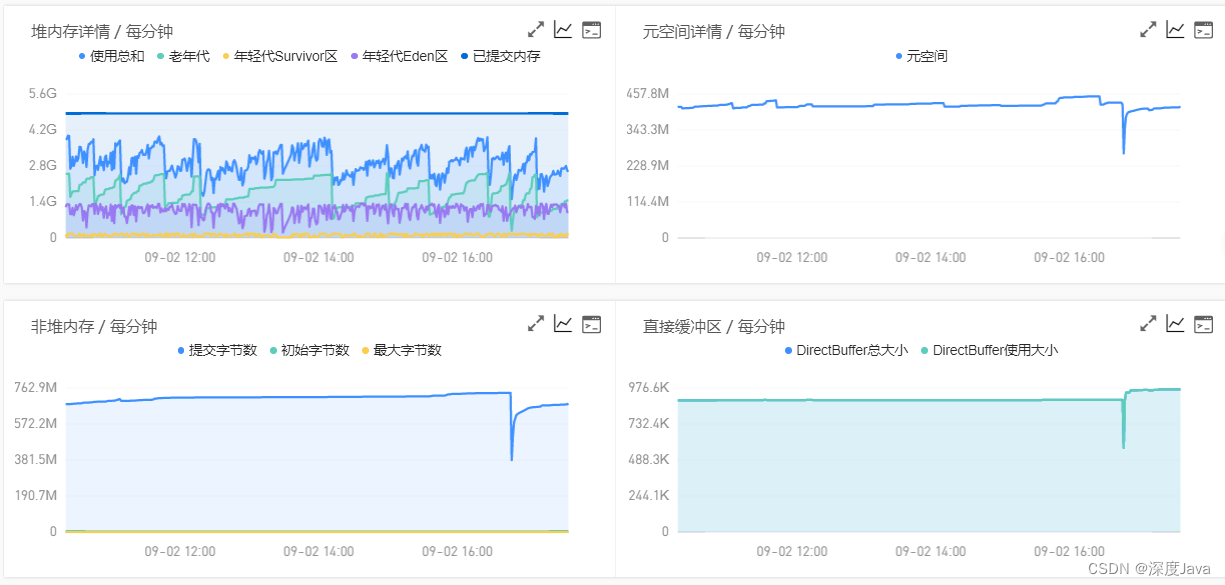Toggle the DirectBuffer总大小 legend series
This screenshot has height=585, width=1225.
pyautogui.click(x=846, y=350)
